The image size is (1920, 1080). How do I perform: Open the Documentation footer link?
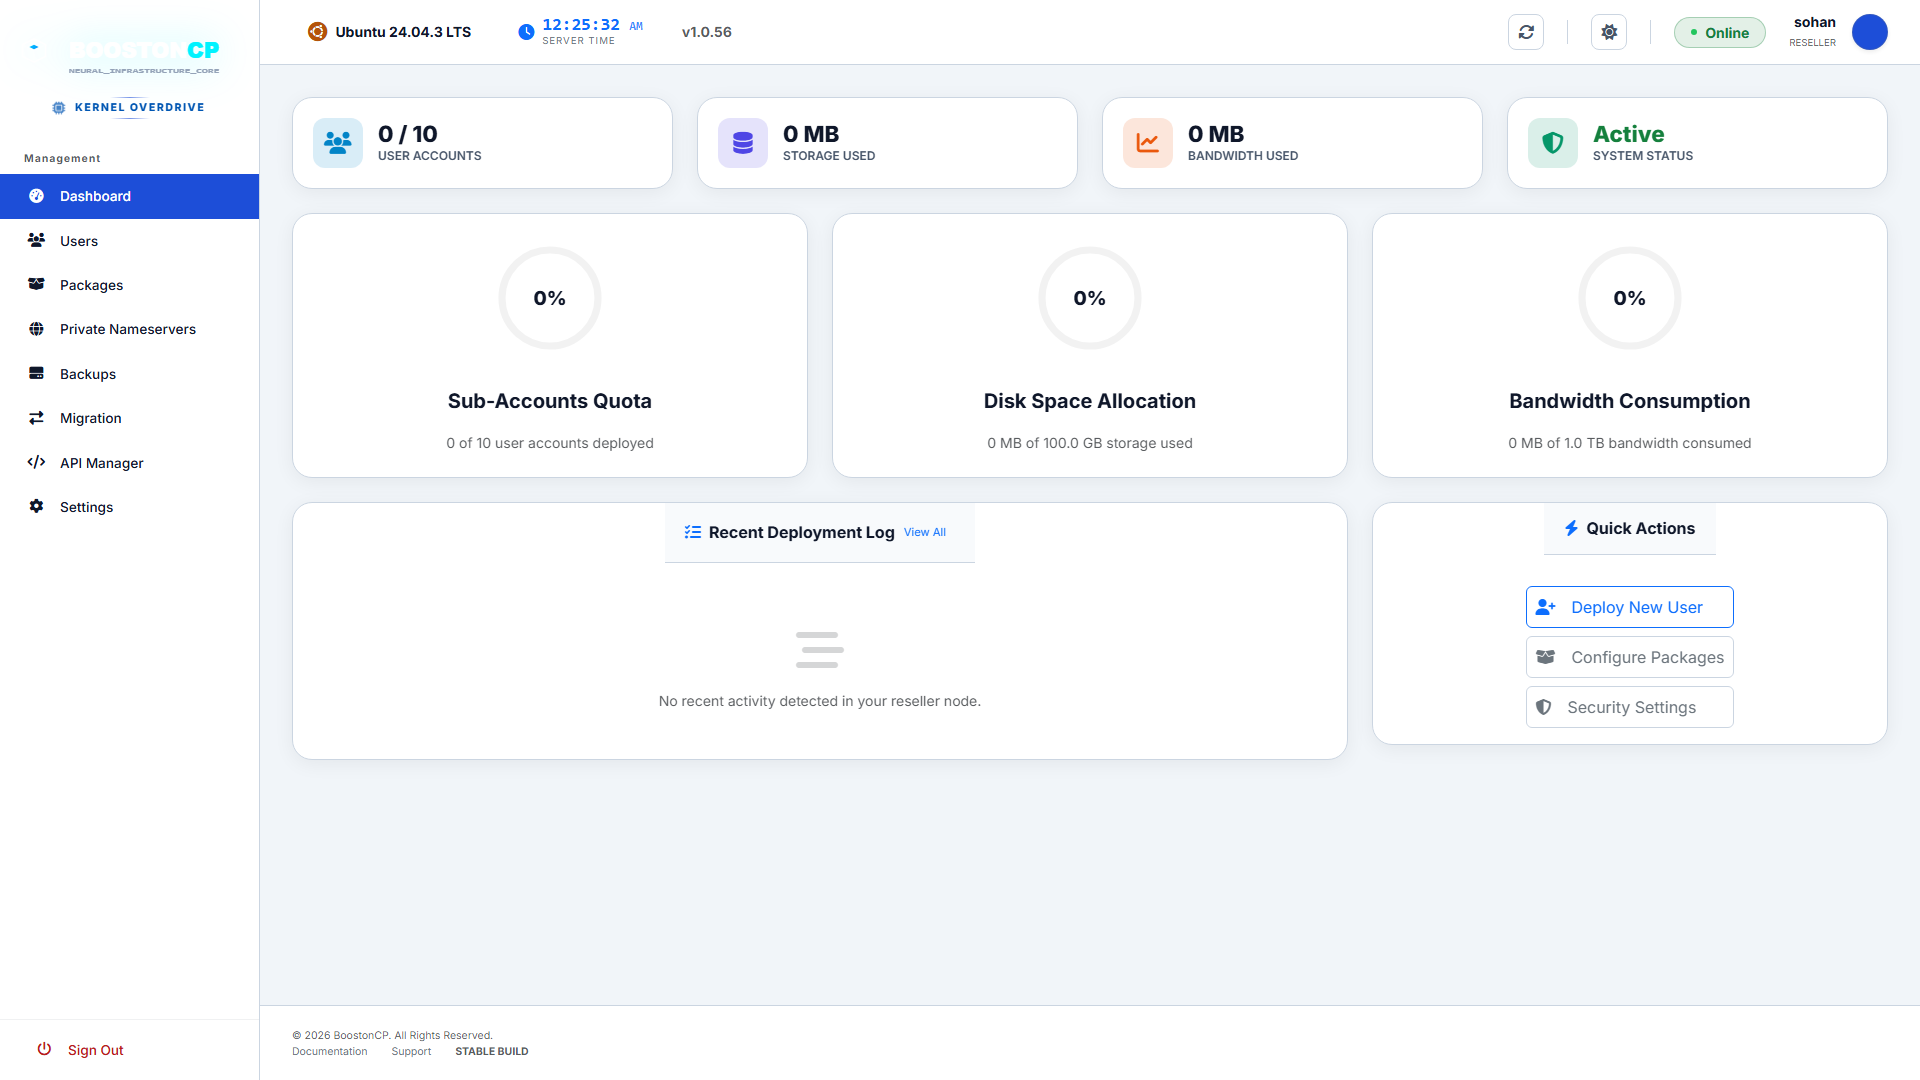330,1051
